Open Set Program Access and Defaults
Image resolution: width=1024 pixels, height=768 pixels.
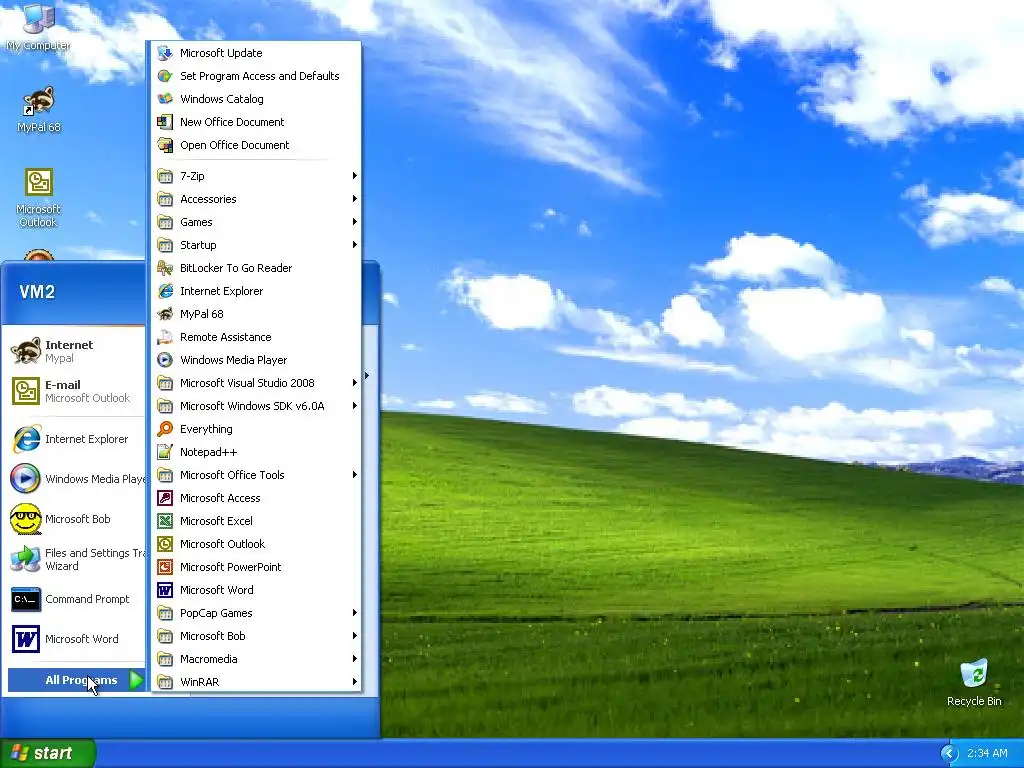coord(256,76)
